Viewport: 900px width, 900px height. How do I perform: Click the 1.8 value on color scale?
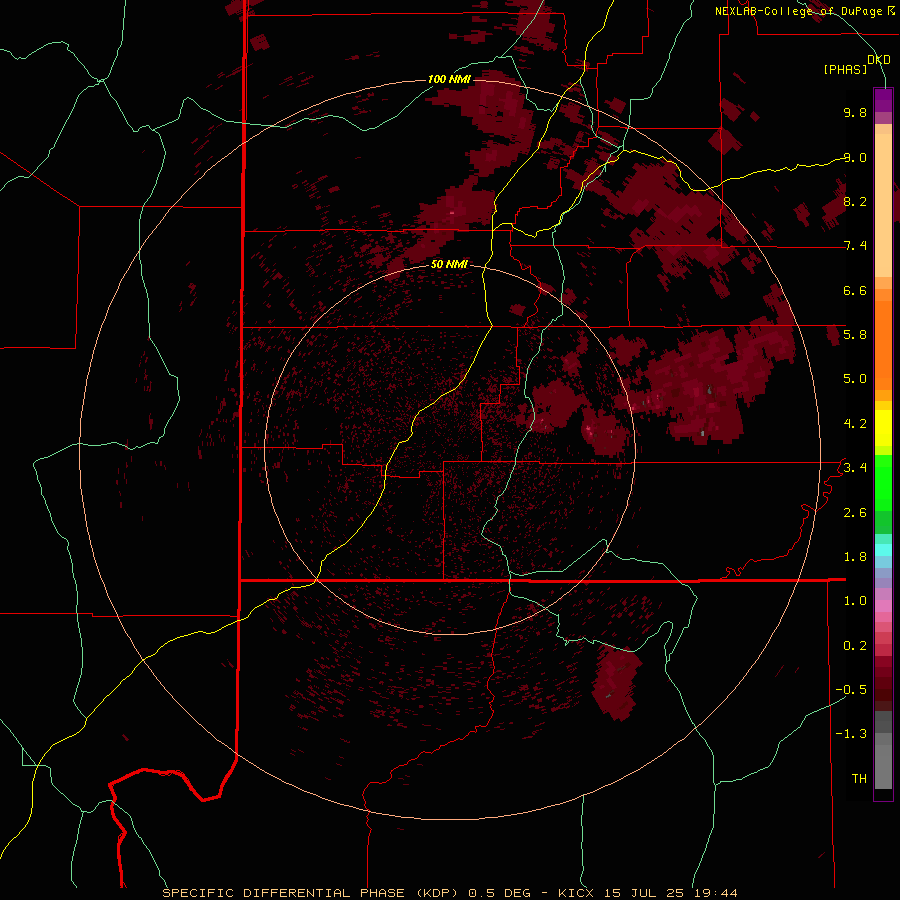[855, 557]
